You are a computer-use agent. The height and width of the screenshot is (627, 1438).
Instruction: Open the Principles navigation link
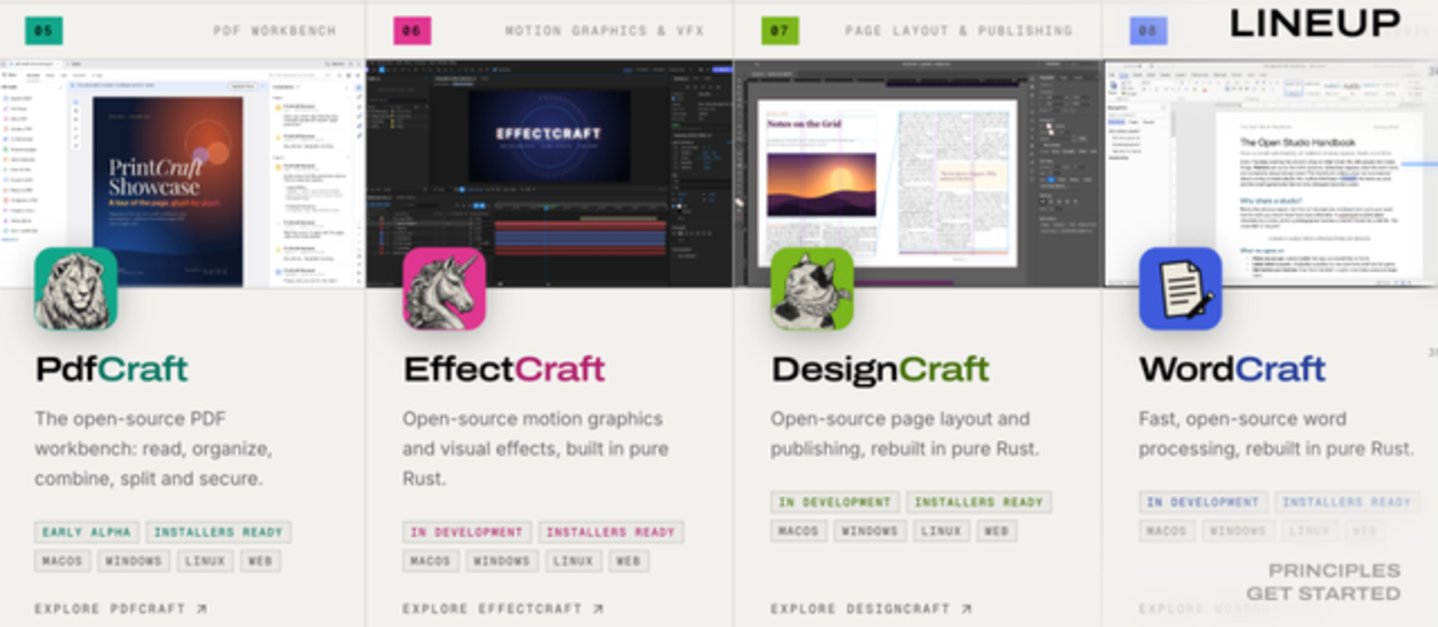tap(1334, 570)
